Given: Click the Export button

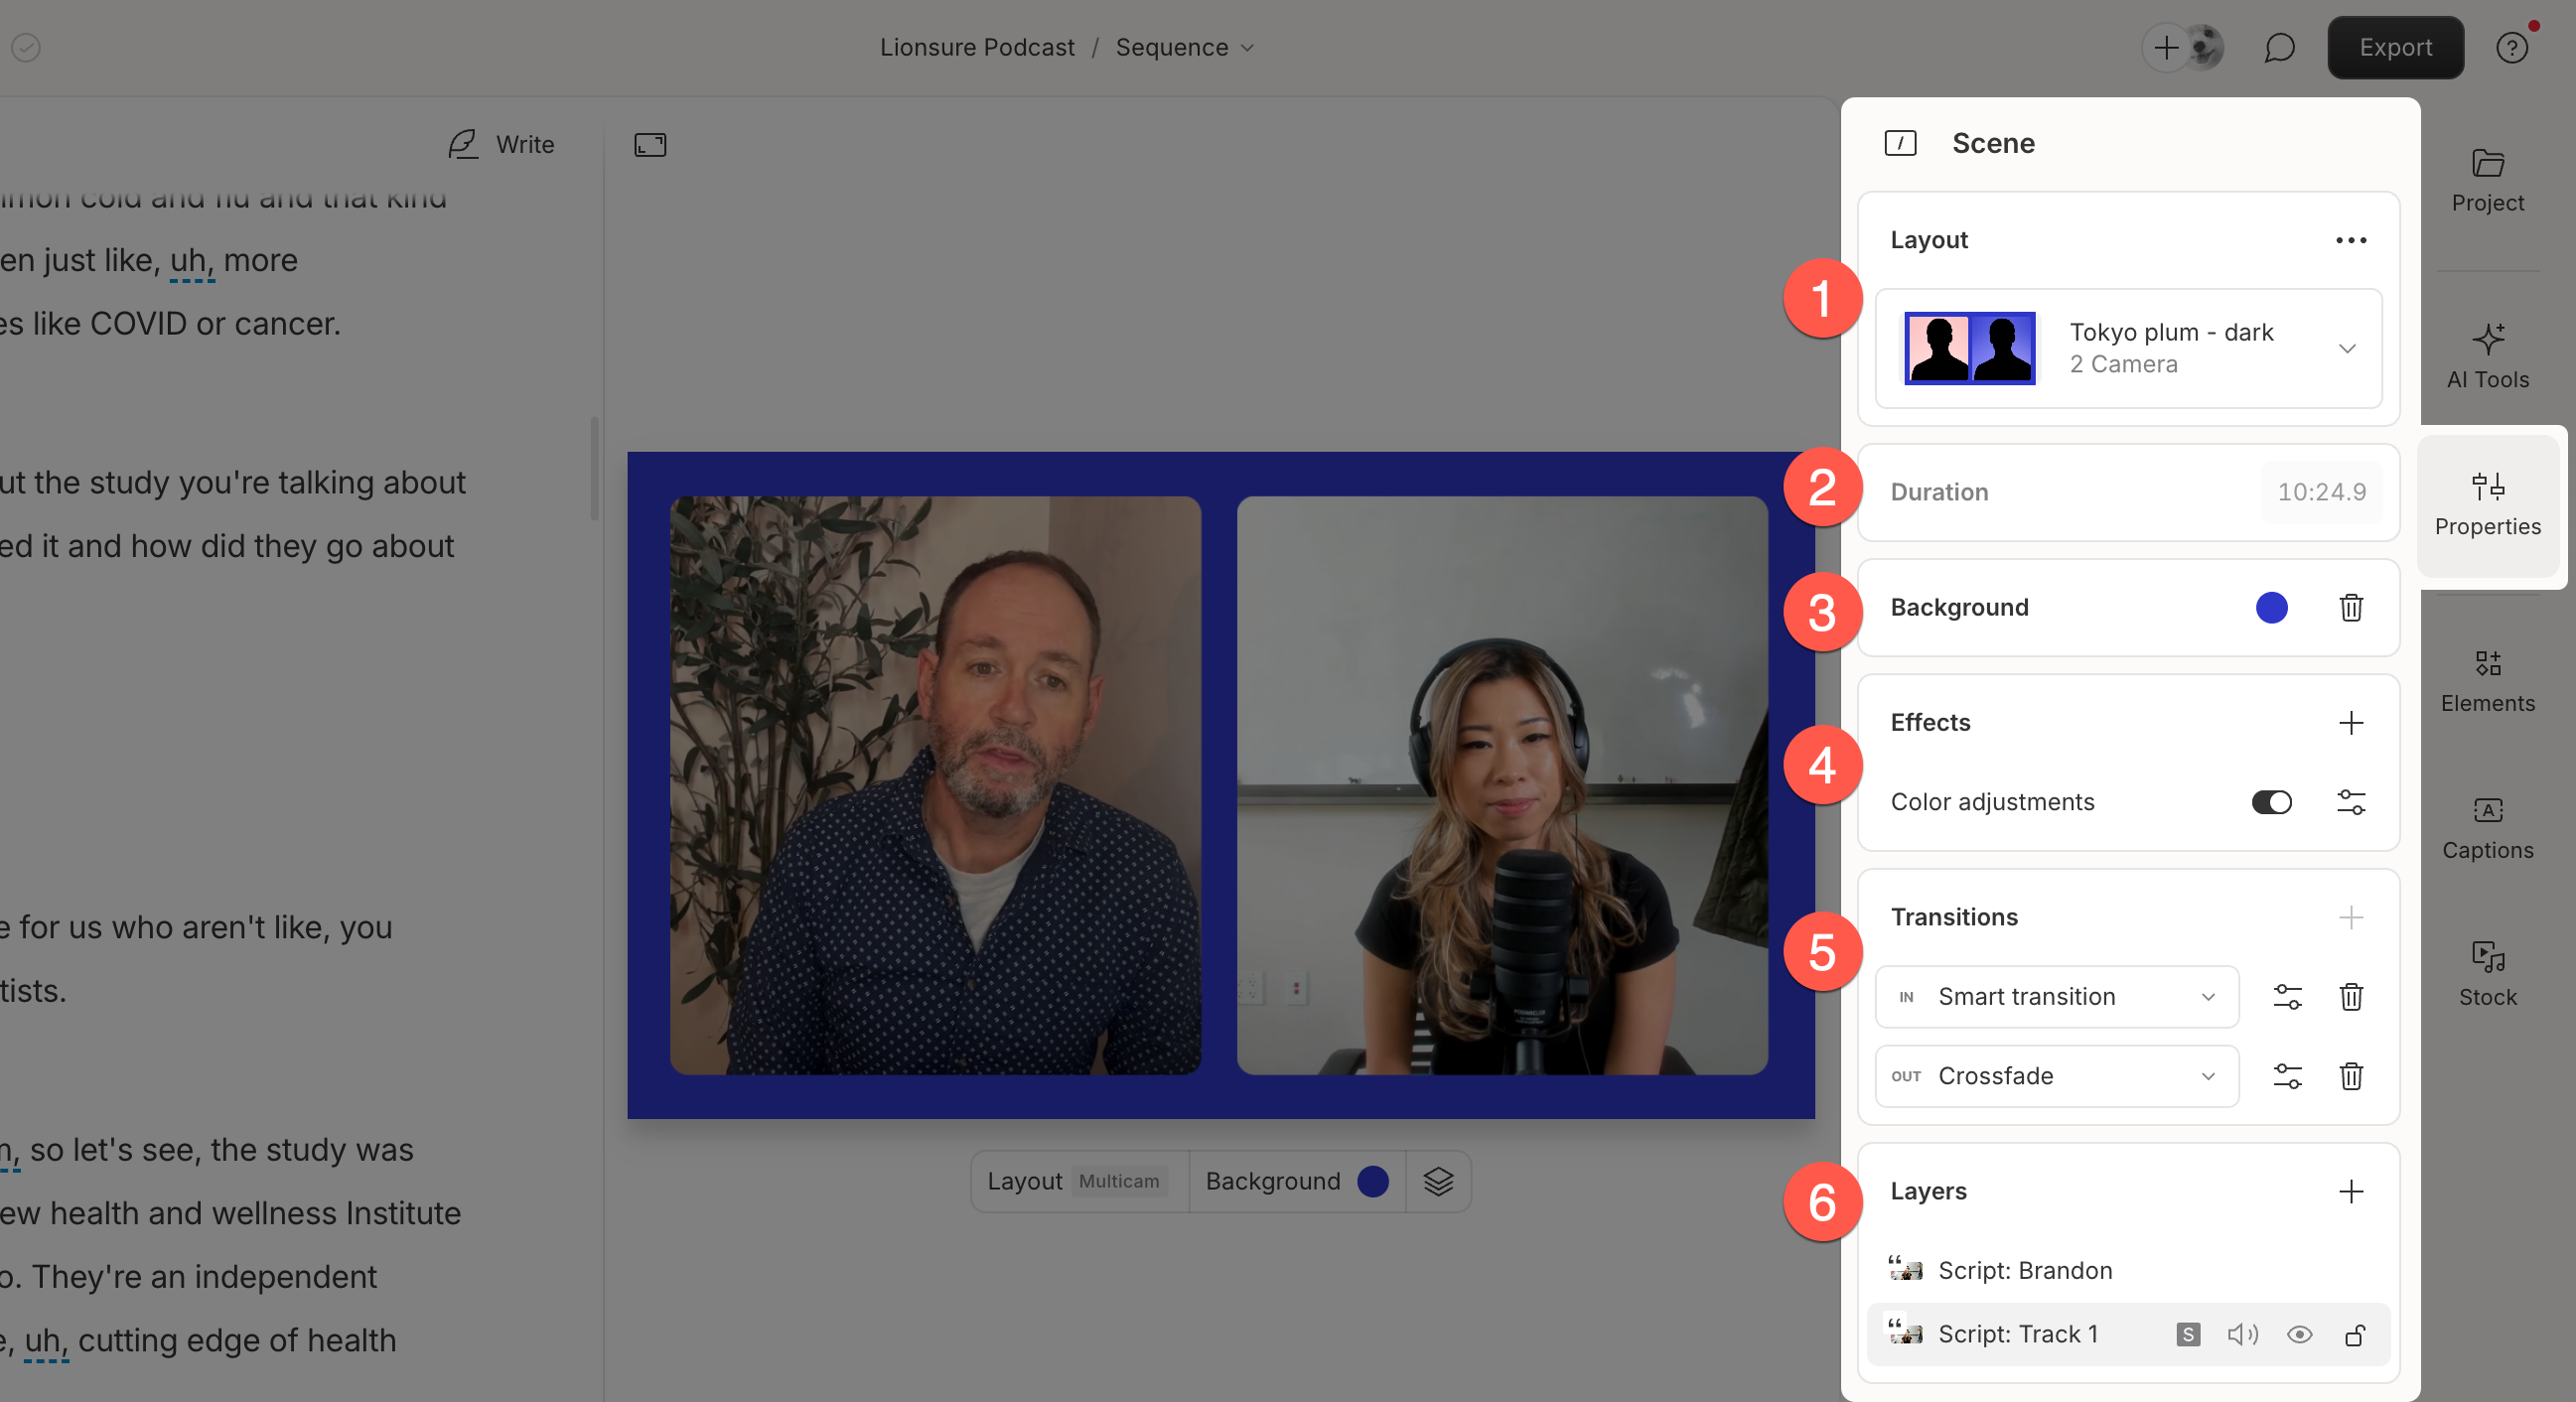Looking at the screenshot, I should (x=2395, y=47).
